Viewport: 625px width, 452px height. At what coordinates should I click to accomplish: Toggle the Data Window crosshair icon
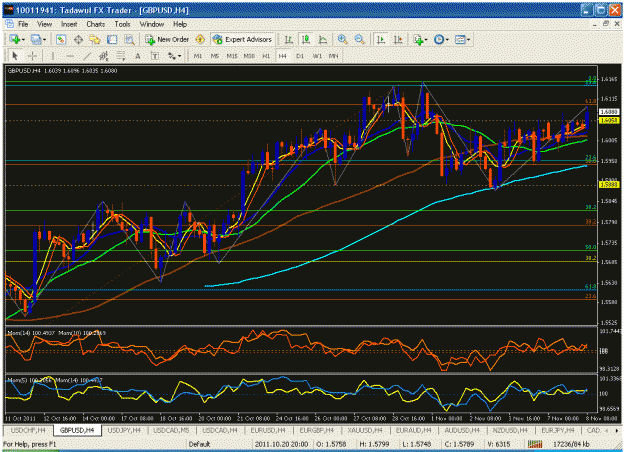[x=78, y=39]
